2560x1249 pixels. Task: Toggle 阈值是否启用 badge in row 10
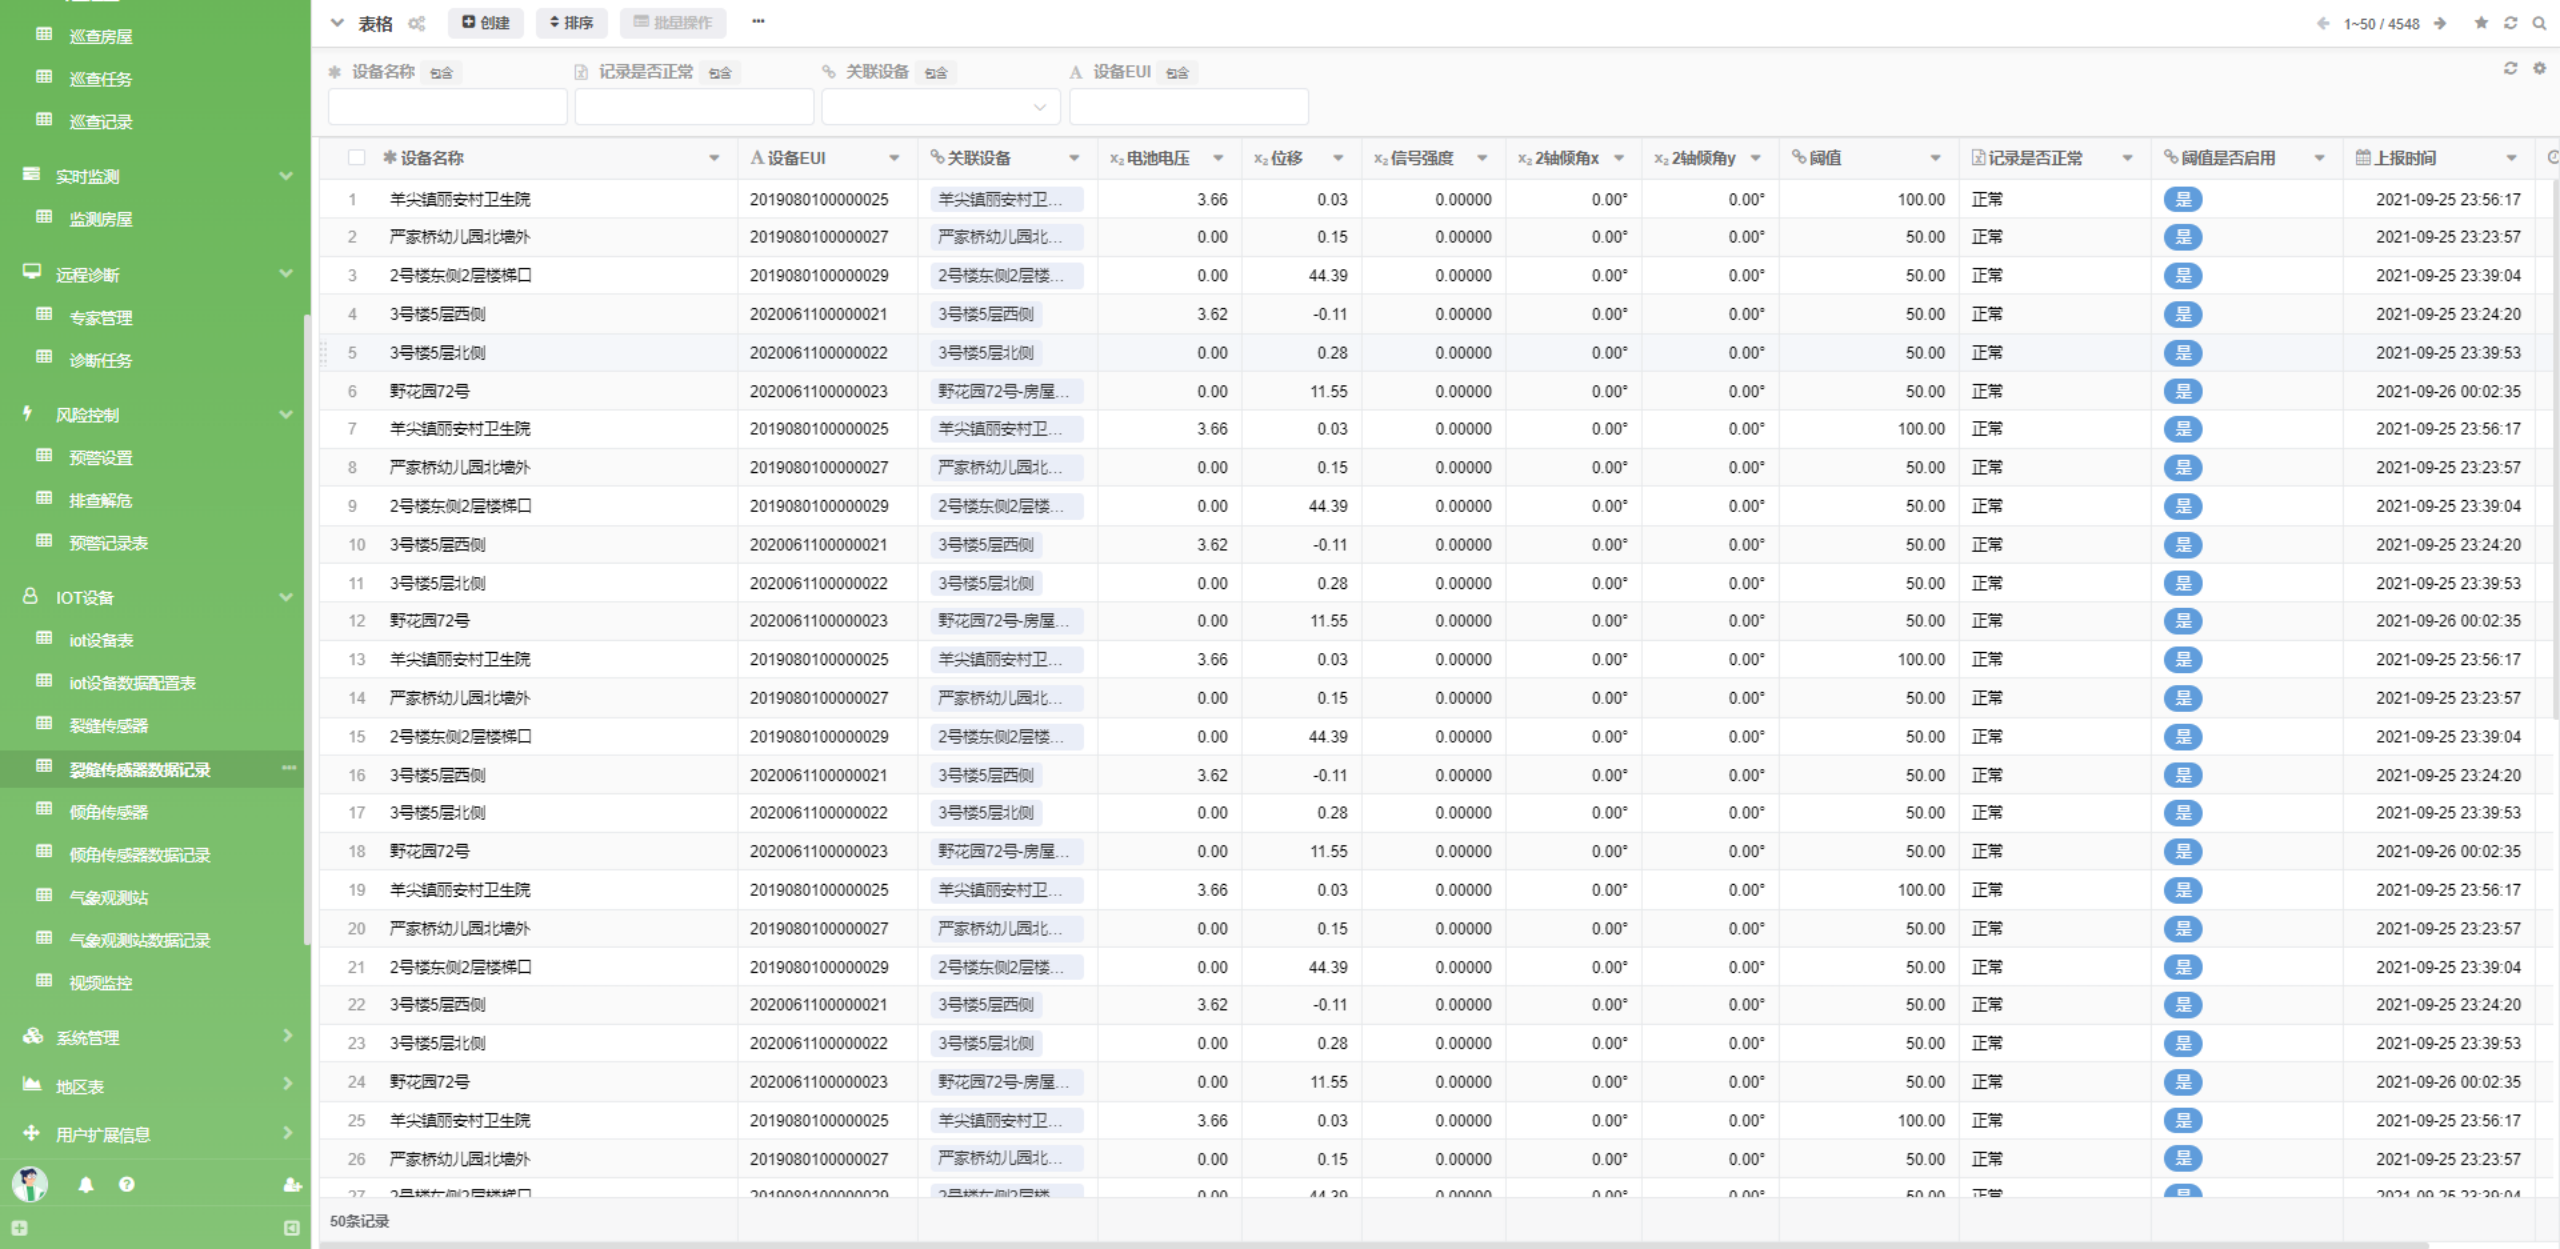coord(2183,544)
